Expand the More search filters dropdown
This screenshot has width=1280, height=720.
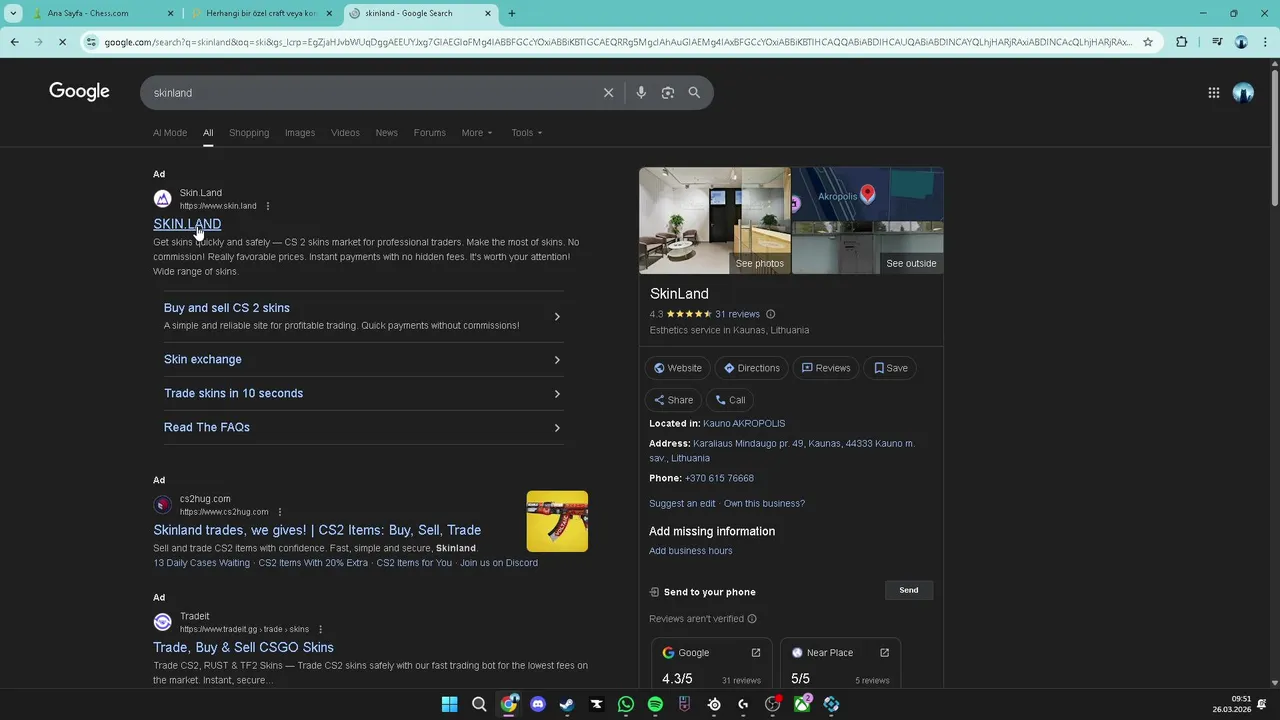click(x=477, y=133)
